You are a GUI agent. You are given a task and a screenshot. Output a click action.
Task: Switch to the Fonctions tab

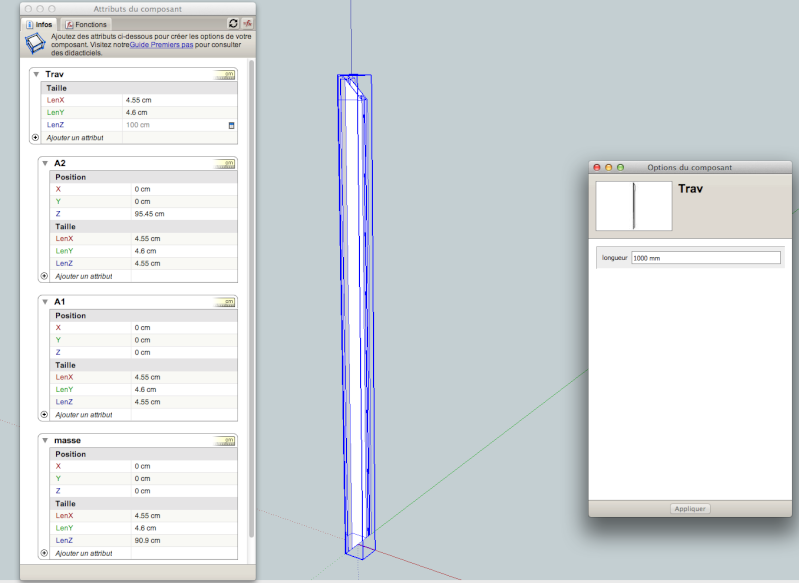[x=86, y=24]
